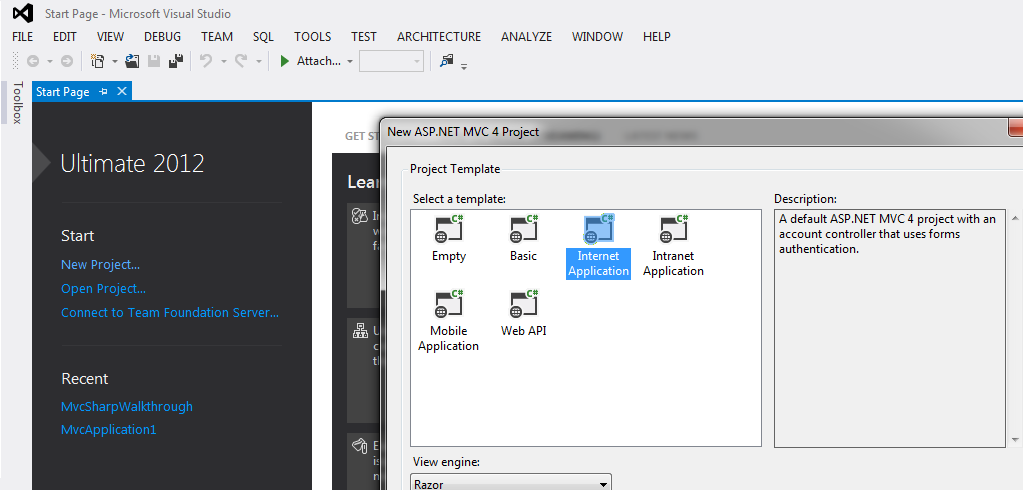The width and height of the screenshot is (1023, 490).
Task: Open the VIEW menu
Action: (x=110, y=37)
